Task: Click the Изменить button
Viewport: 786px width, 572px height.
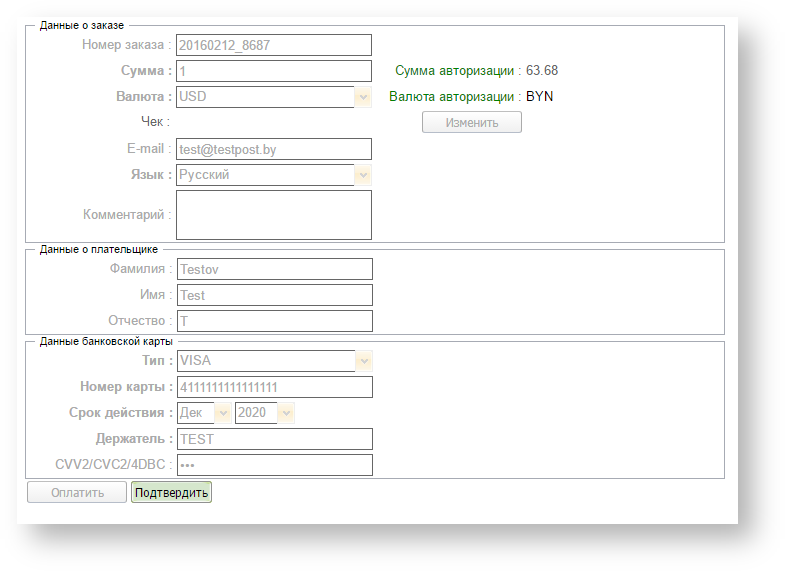Action: coord(471,122)
